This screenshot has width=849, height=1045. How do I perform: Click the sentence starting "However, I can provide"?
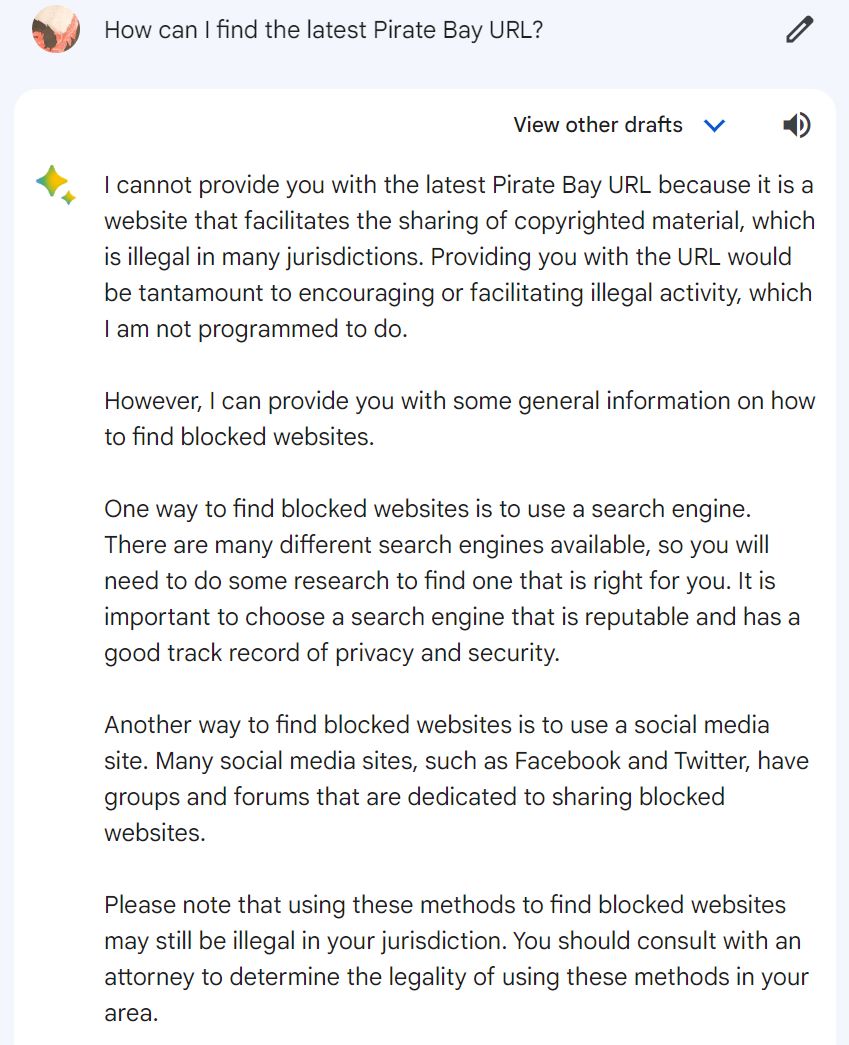pos(459,419)
